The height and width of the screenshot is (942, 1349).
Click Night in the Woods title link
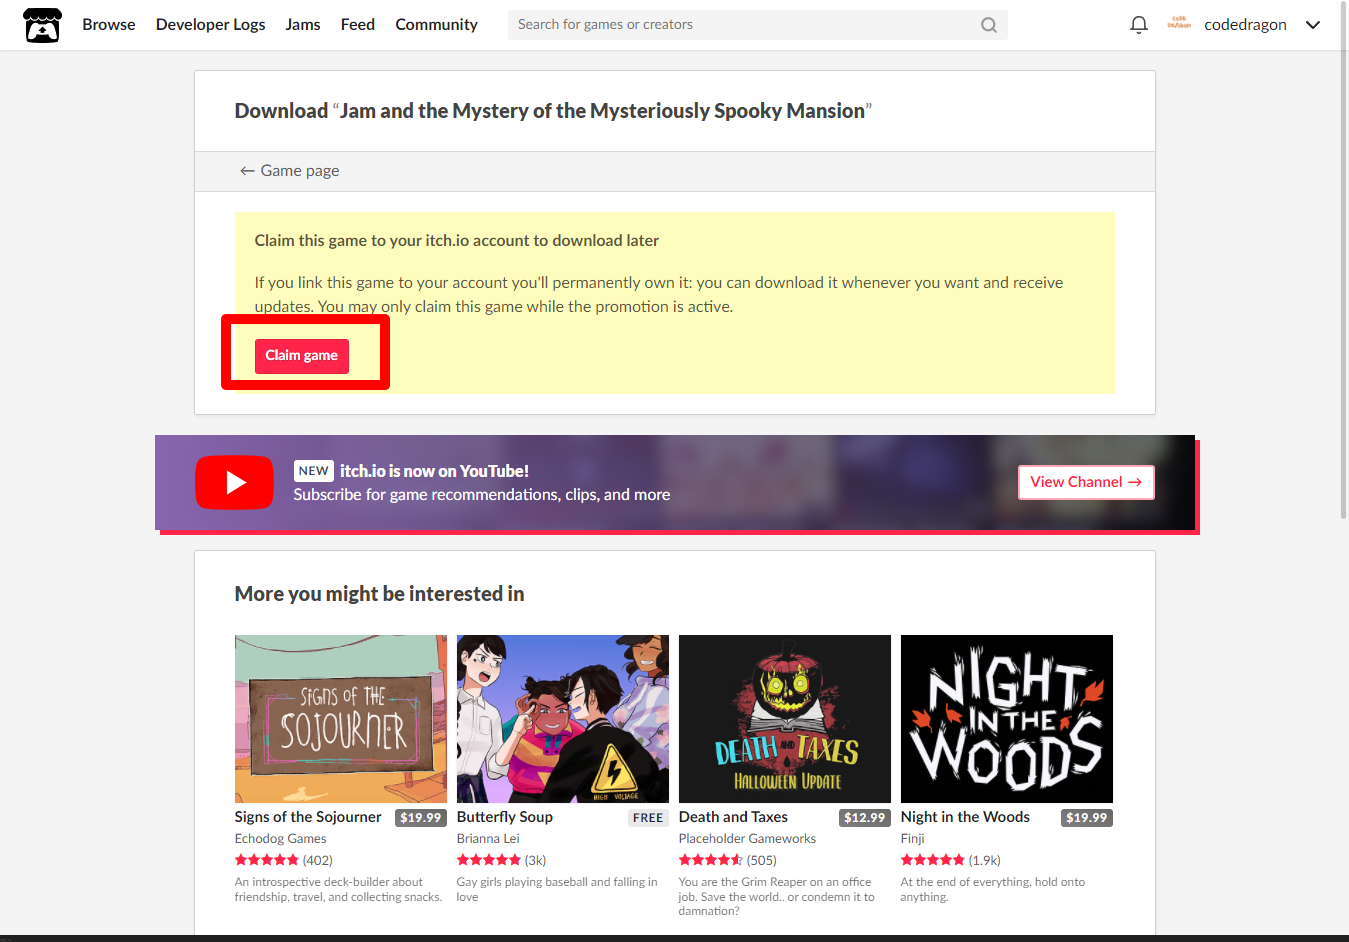[965, 817]
